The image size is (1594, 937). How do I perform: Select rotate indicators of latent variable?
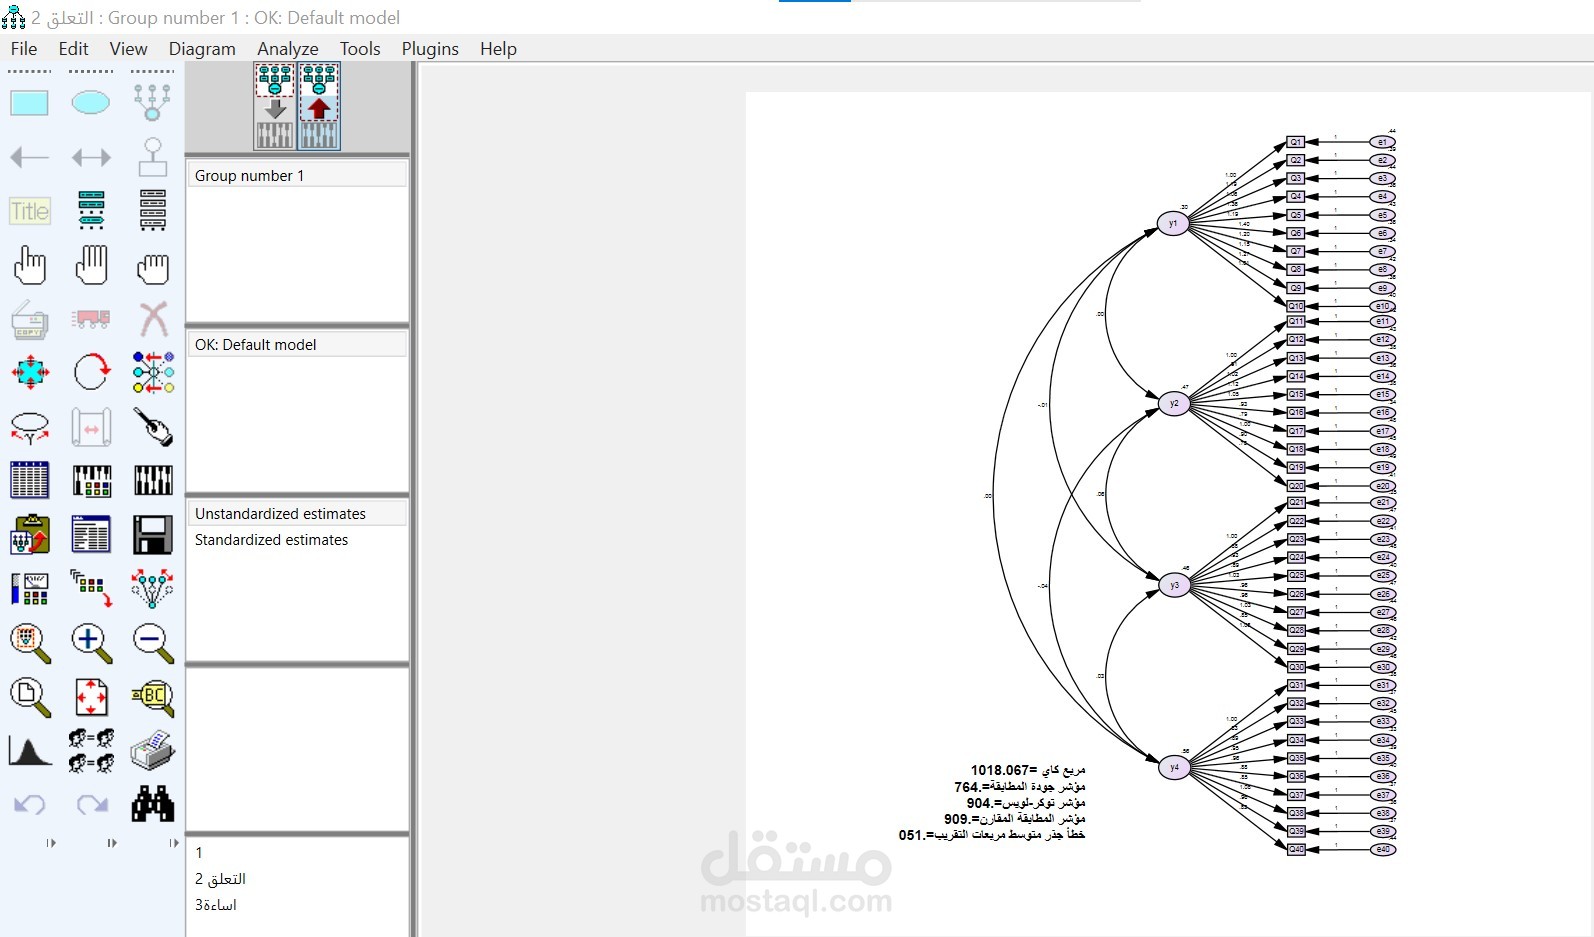(91, 373)
